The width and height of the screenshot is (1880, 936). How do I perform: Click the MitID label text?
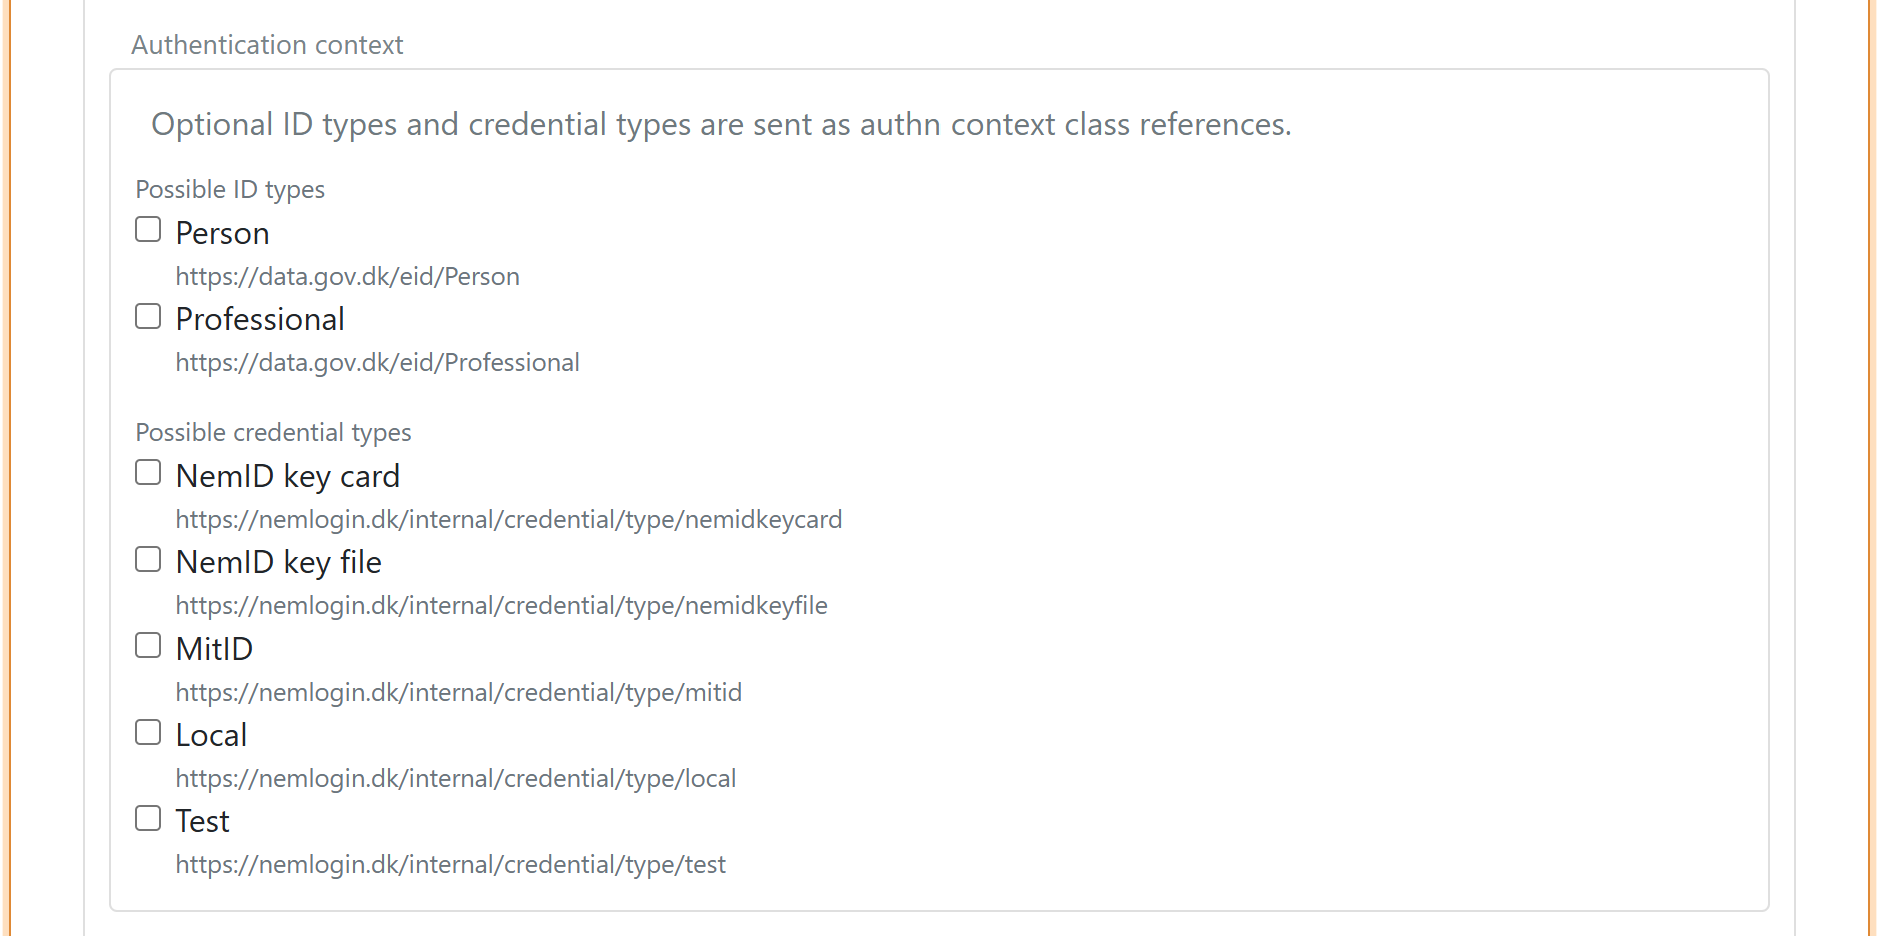[x=213, y=648]
